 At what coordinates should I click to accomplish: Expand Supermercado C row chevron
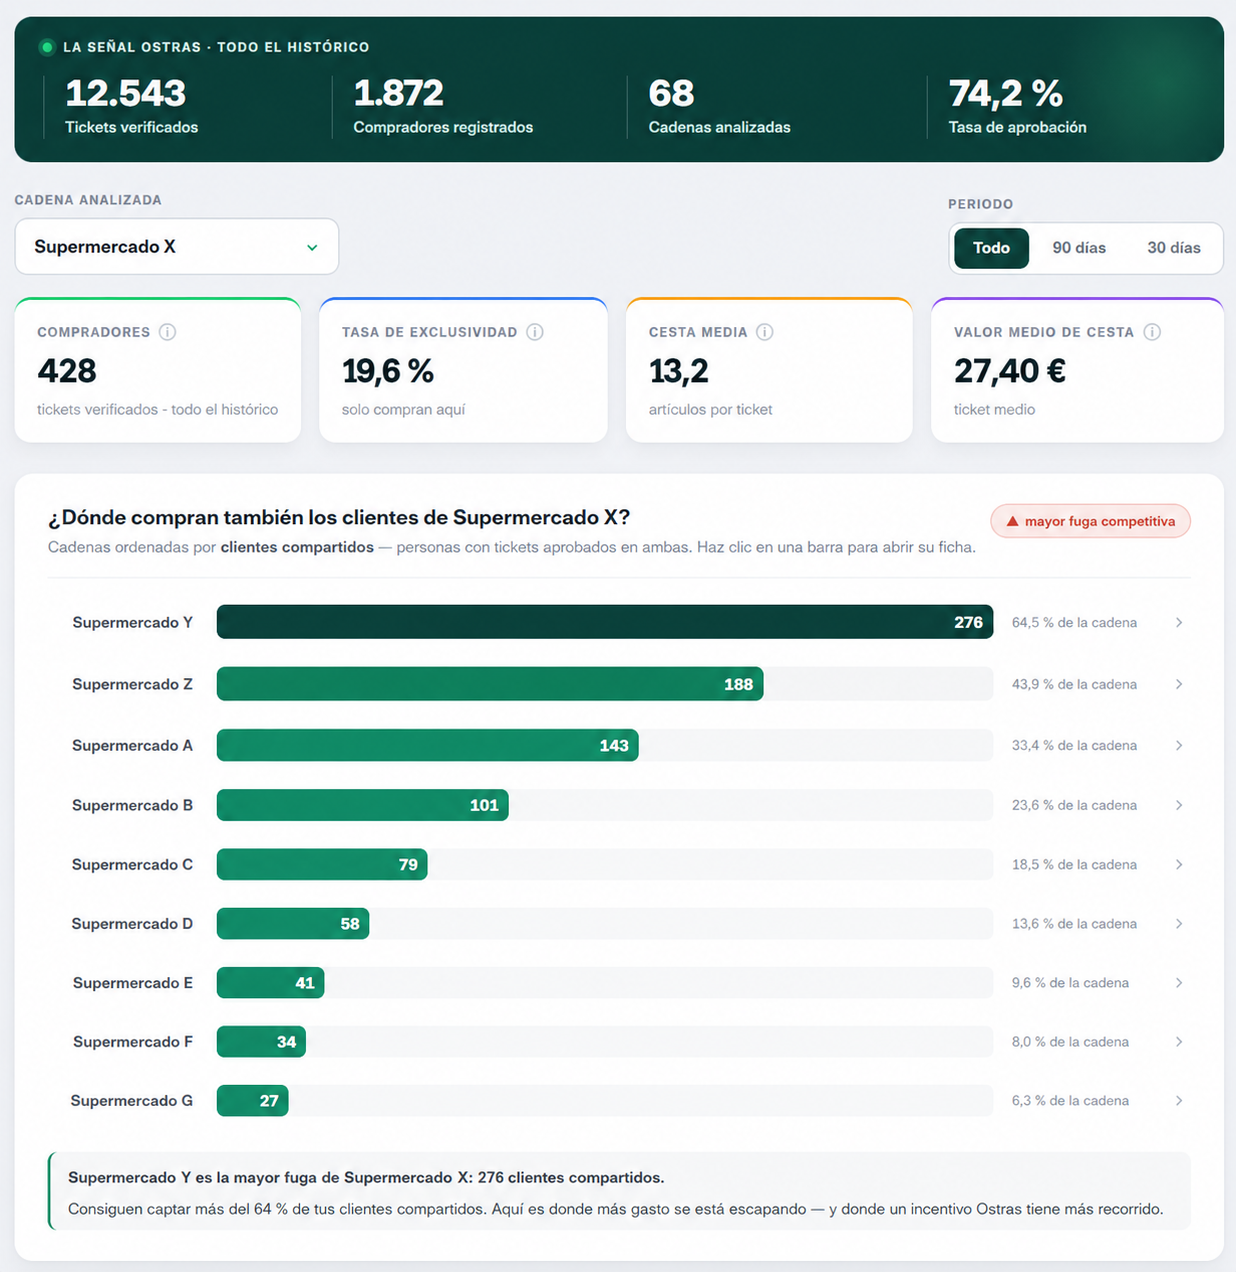[x=1179, y=864]
